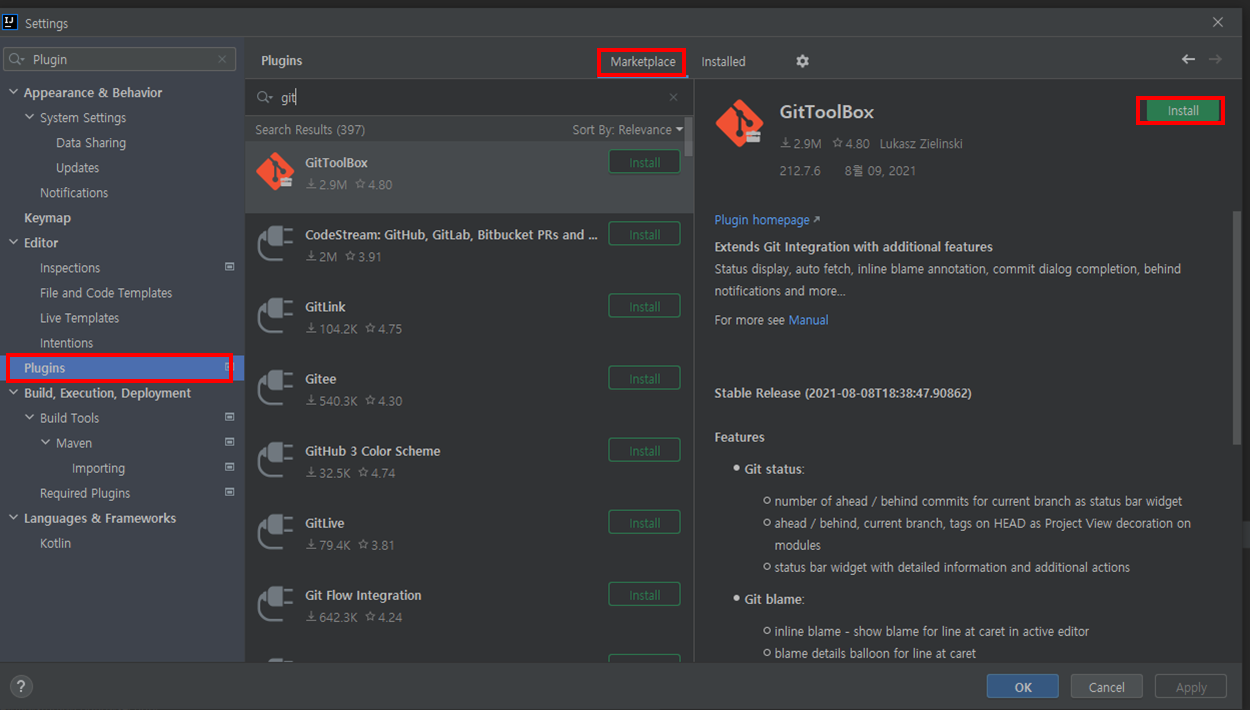This screenshot has height=710, width=1250.
Task: Click 'Search Results (397)' label
Action: click(x=310, y=130)
